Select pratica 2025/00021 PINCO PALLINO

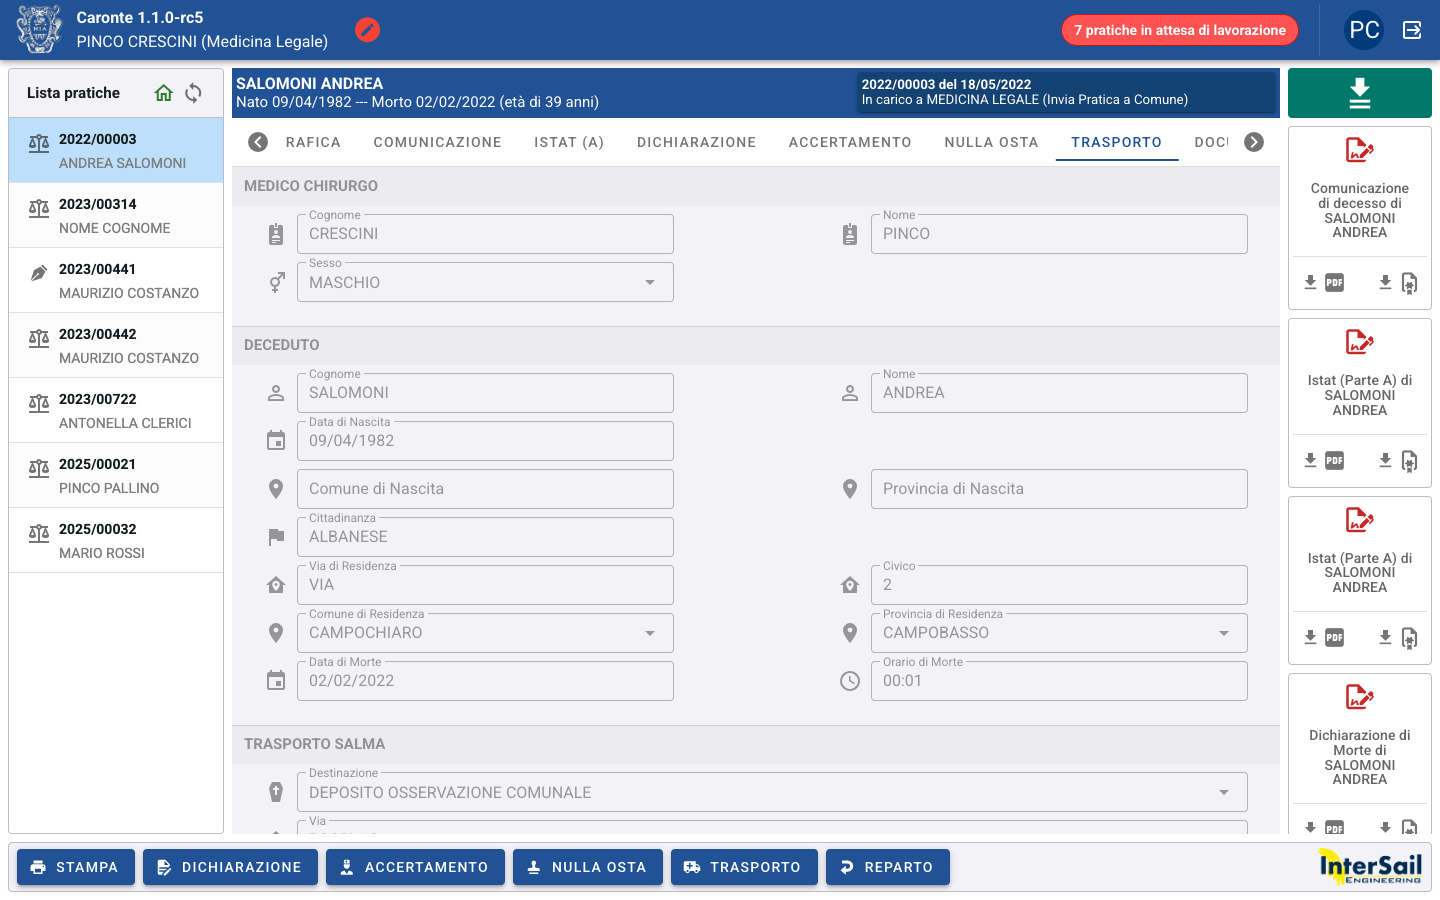point(116,475)
